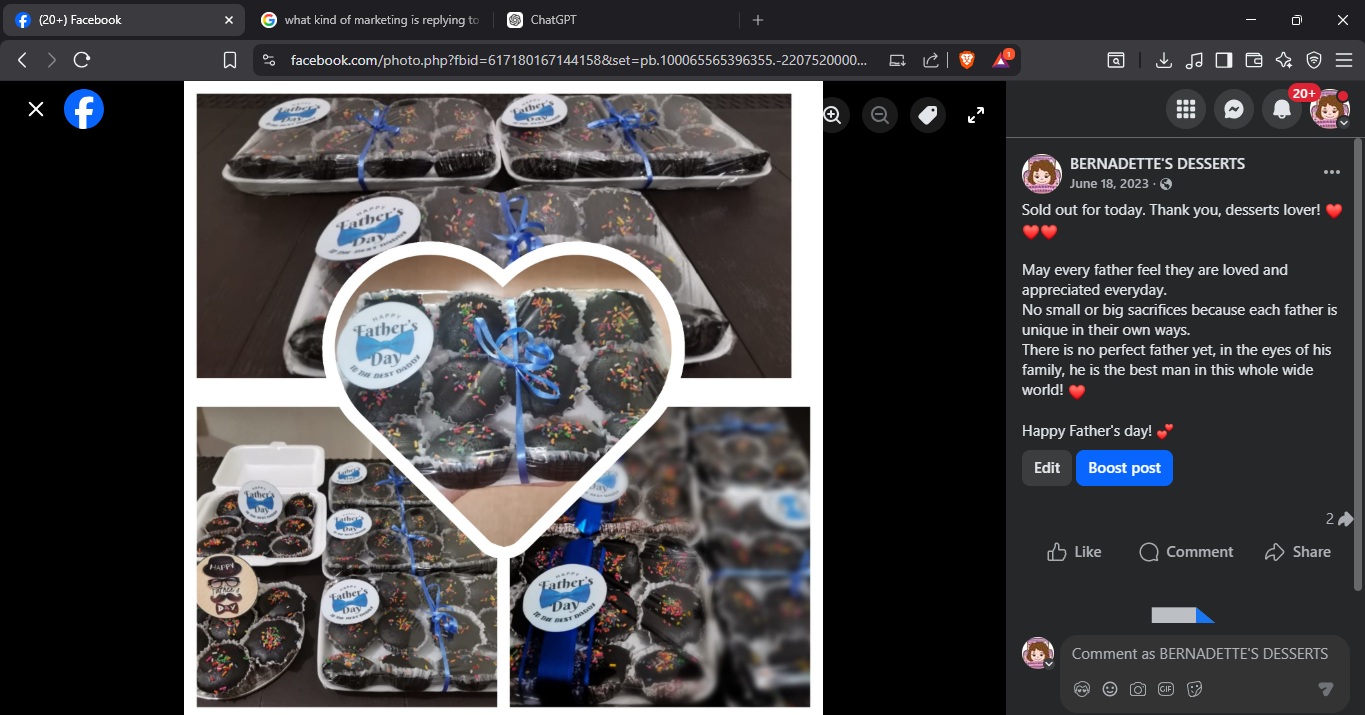1365x715 pixels.
Task: Go back in the browser
Action: point(22,60)
